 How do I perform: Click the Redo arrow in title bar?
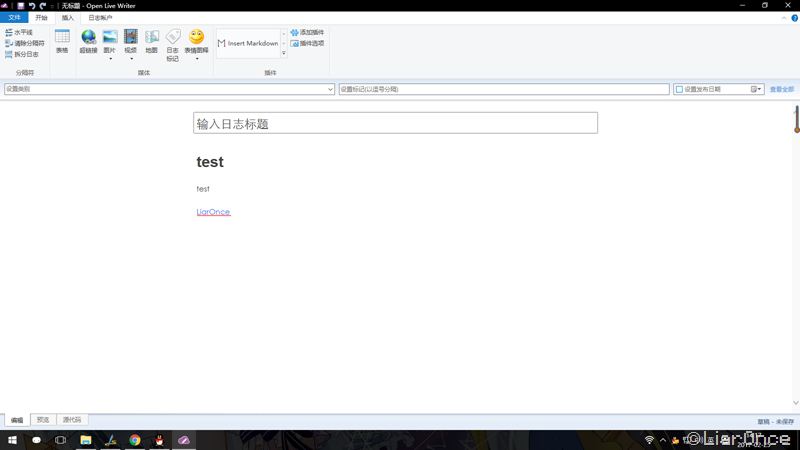point(43,6)
